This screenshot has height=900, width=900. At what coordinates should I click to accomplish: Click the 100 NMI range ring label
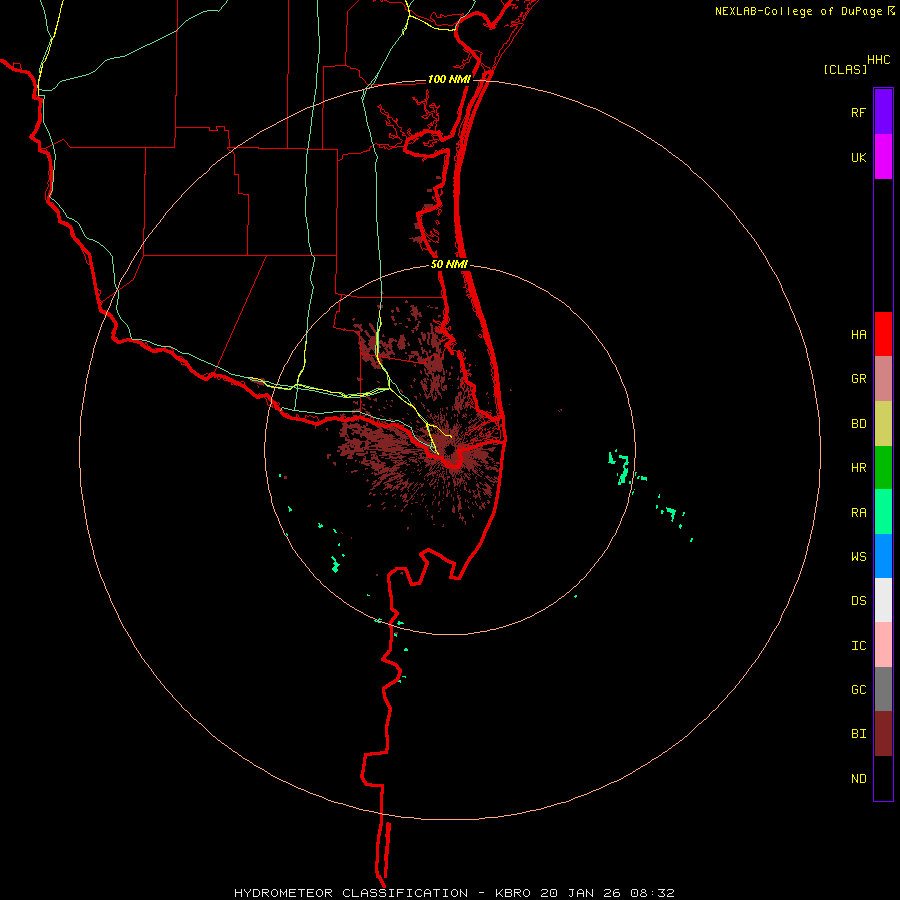(x=449, y=79)
